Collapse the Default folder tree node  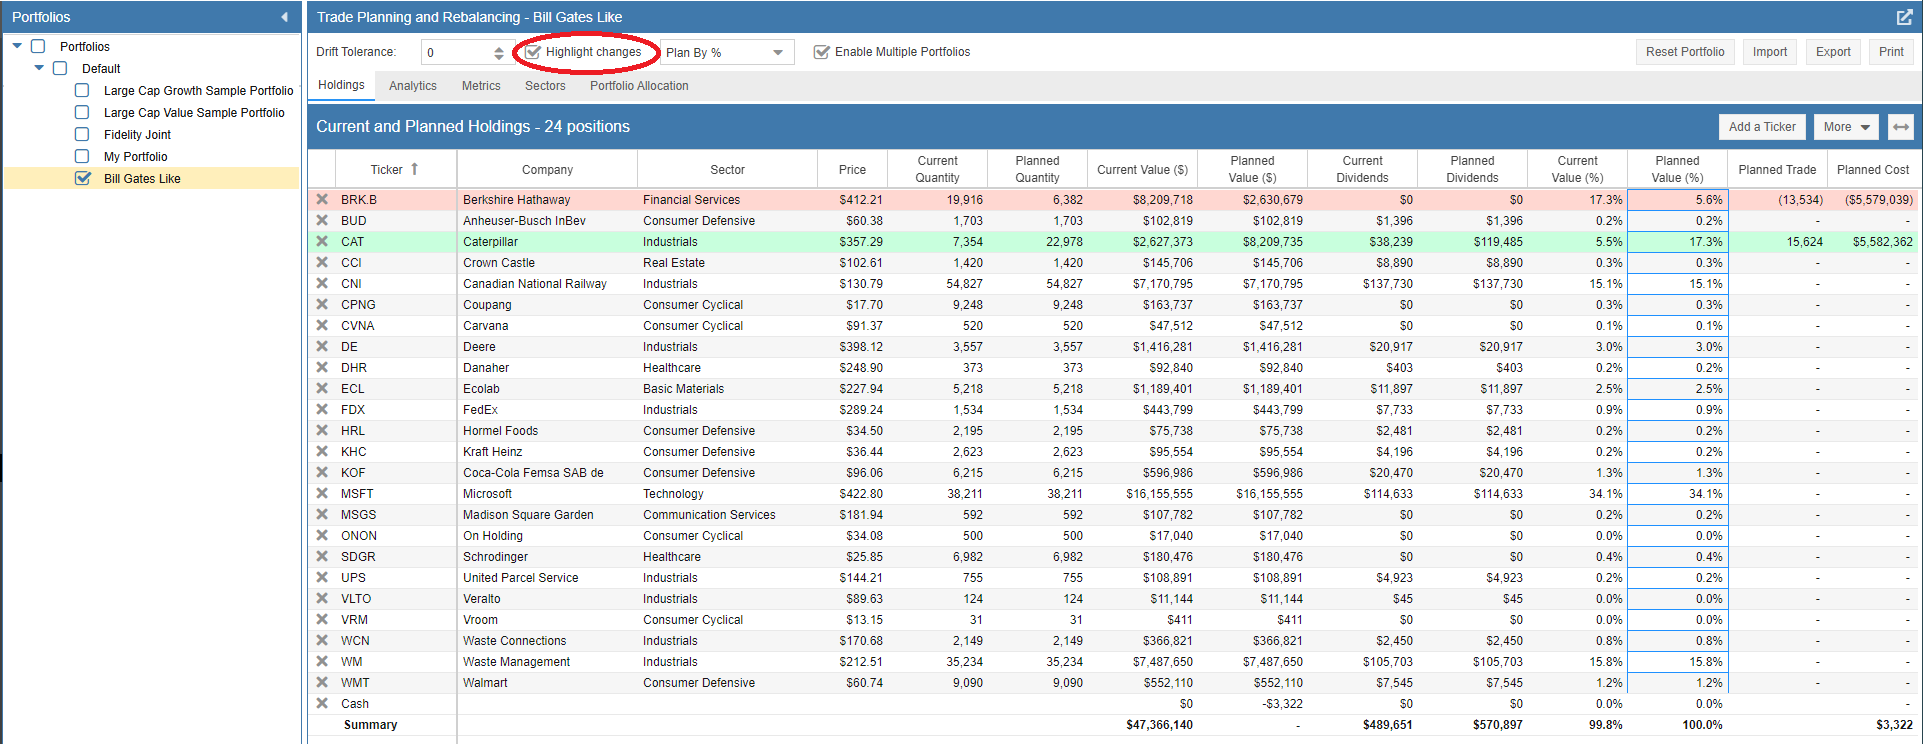point(39,68)
